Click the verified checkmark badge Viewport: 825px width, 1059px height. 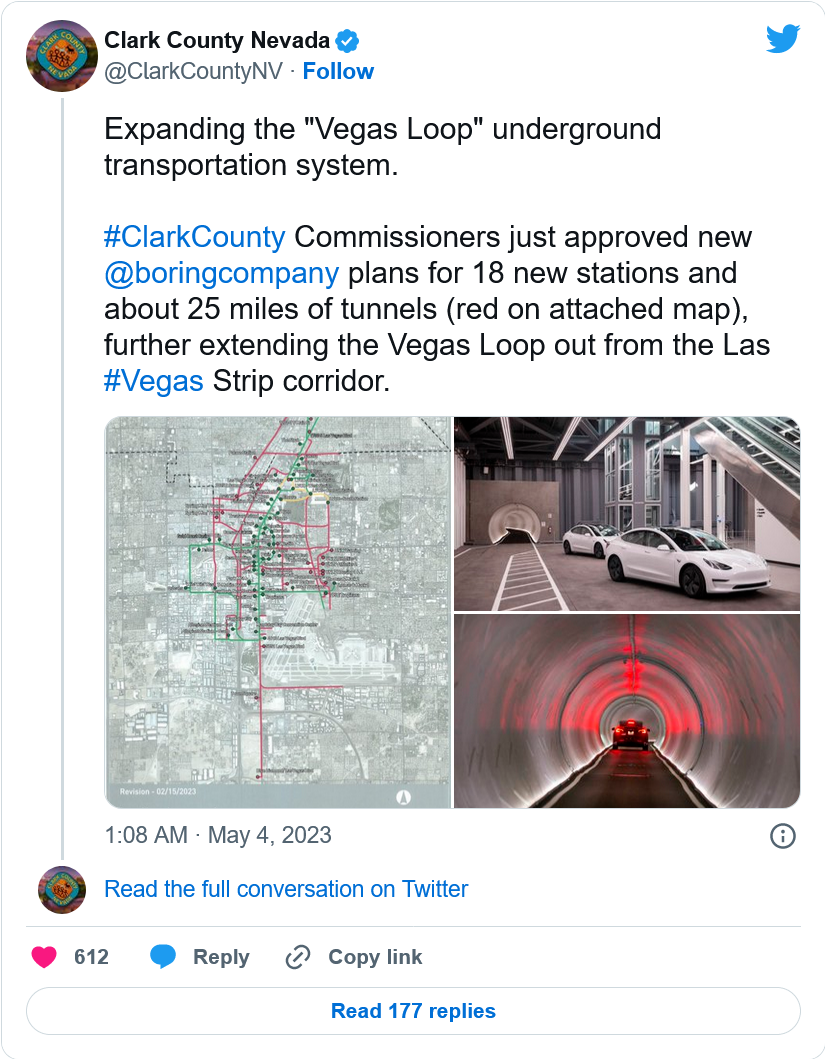tap(347, 41)
